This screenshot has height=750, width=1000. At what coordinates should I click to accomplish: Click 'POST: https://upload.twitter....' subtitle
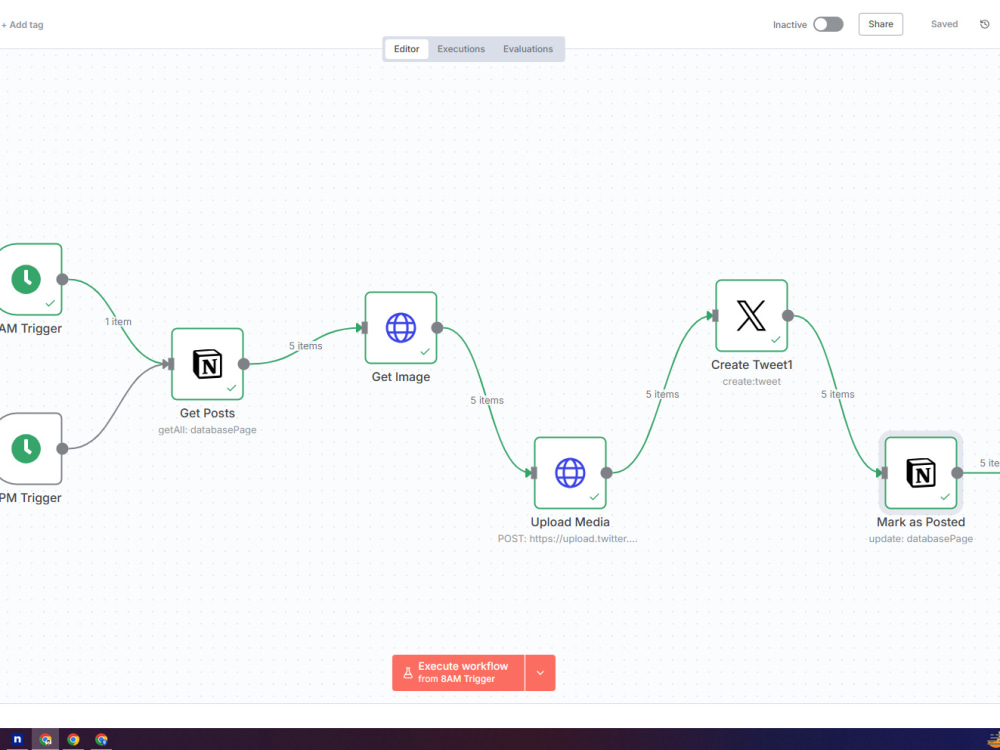(x=568, y=539)
